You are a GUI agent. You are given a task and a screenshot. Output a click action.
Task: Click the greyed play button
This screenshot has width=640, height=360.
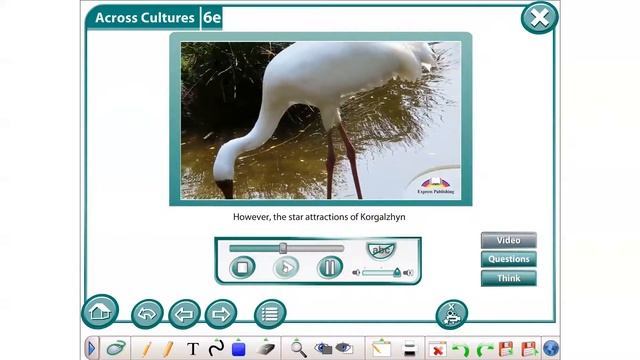point(286,268)
